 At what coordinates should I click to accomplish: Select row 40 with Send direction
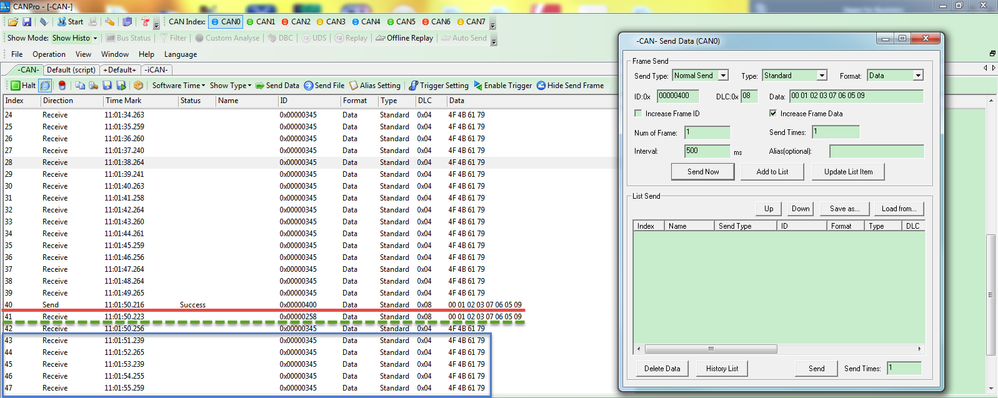264,305
